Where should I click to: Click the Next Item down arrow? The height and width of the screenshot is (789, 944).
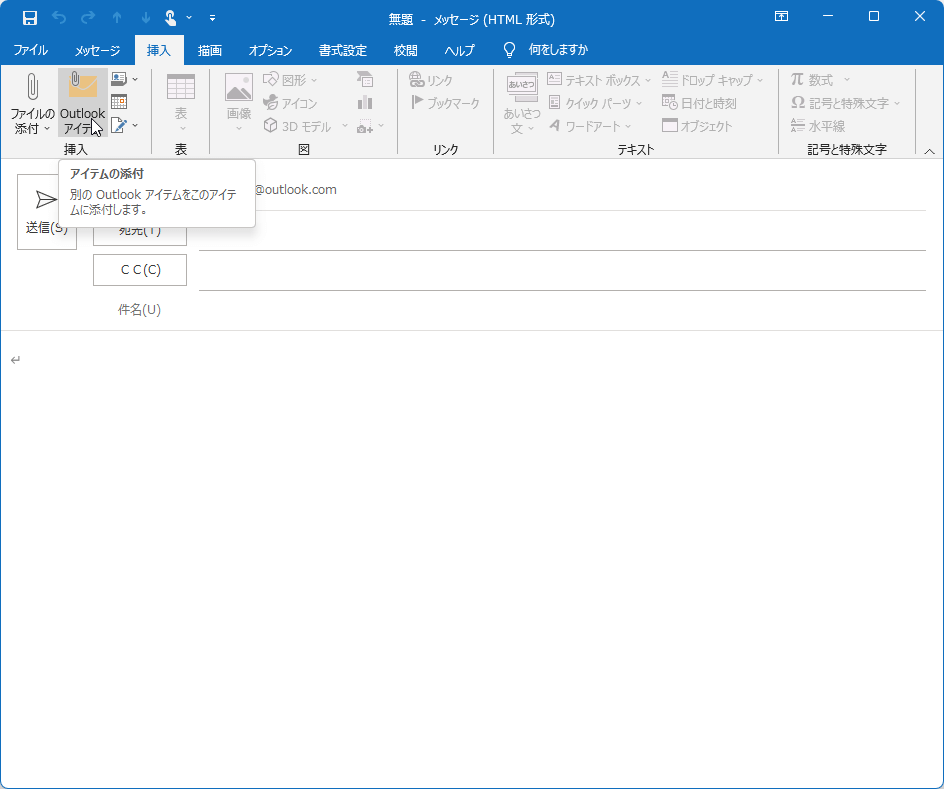tap(145, 18)
